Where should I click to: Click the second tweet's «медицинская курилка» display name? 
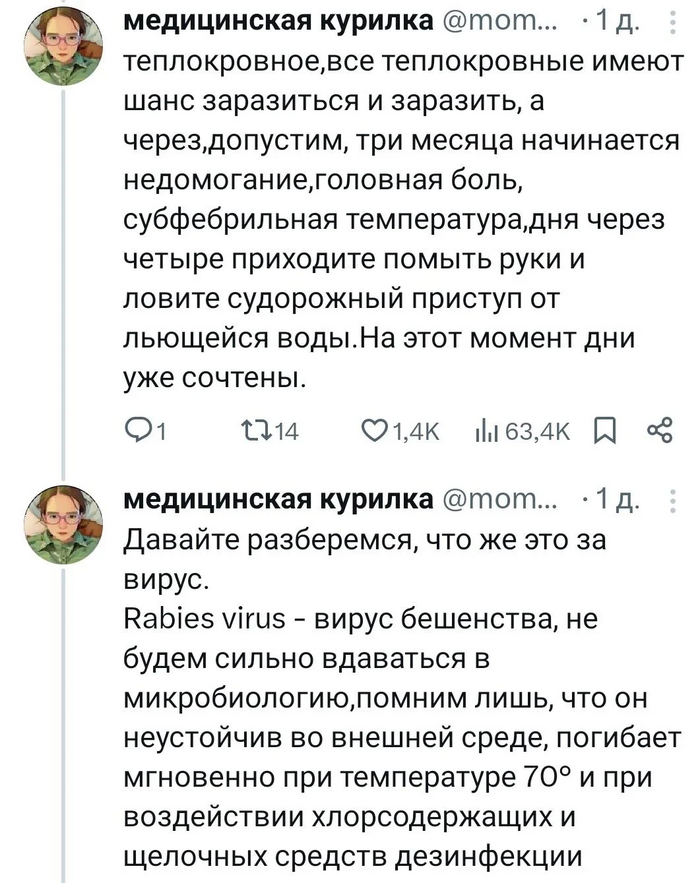277,498
